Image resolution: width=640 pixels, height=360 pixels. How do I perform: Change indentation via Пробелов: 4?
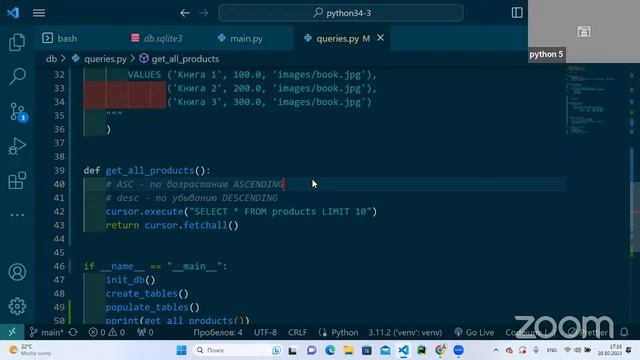[218, 332]
